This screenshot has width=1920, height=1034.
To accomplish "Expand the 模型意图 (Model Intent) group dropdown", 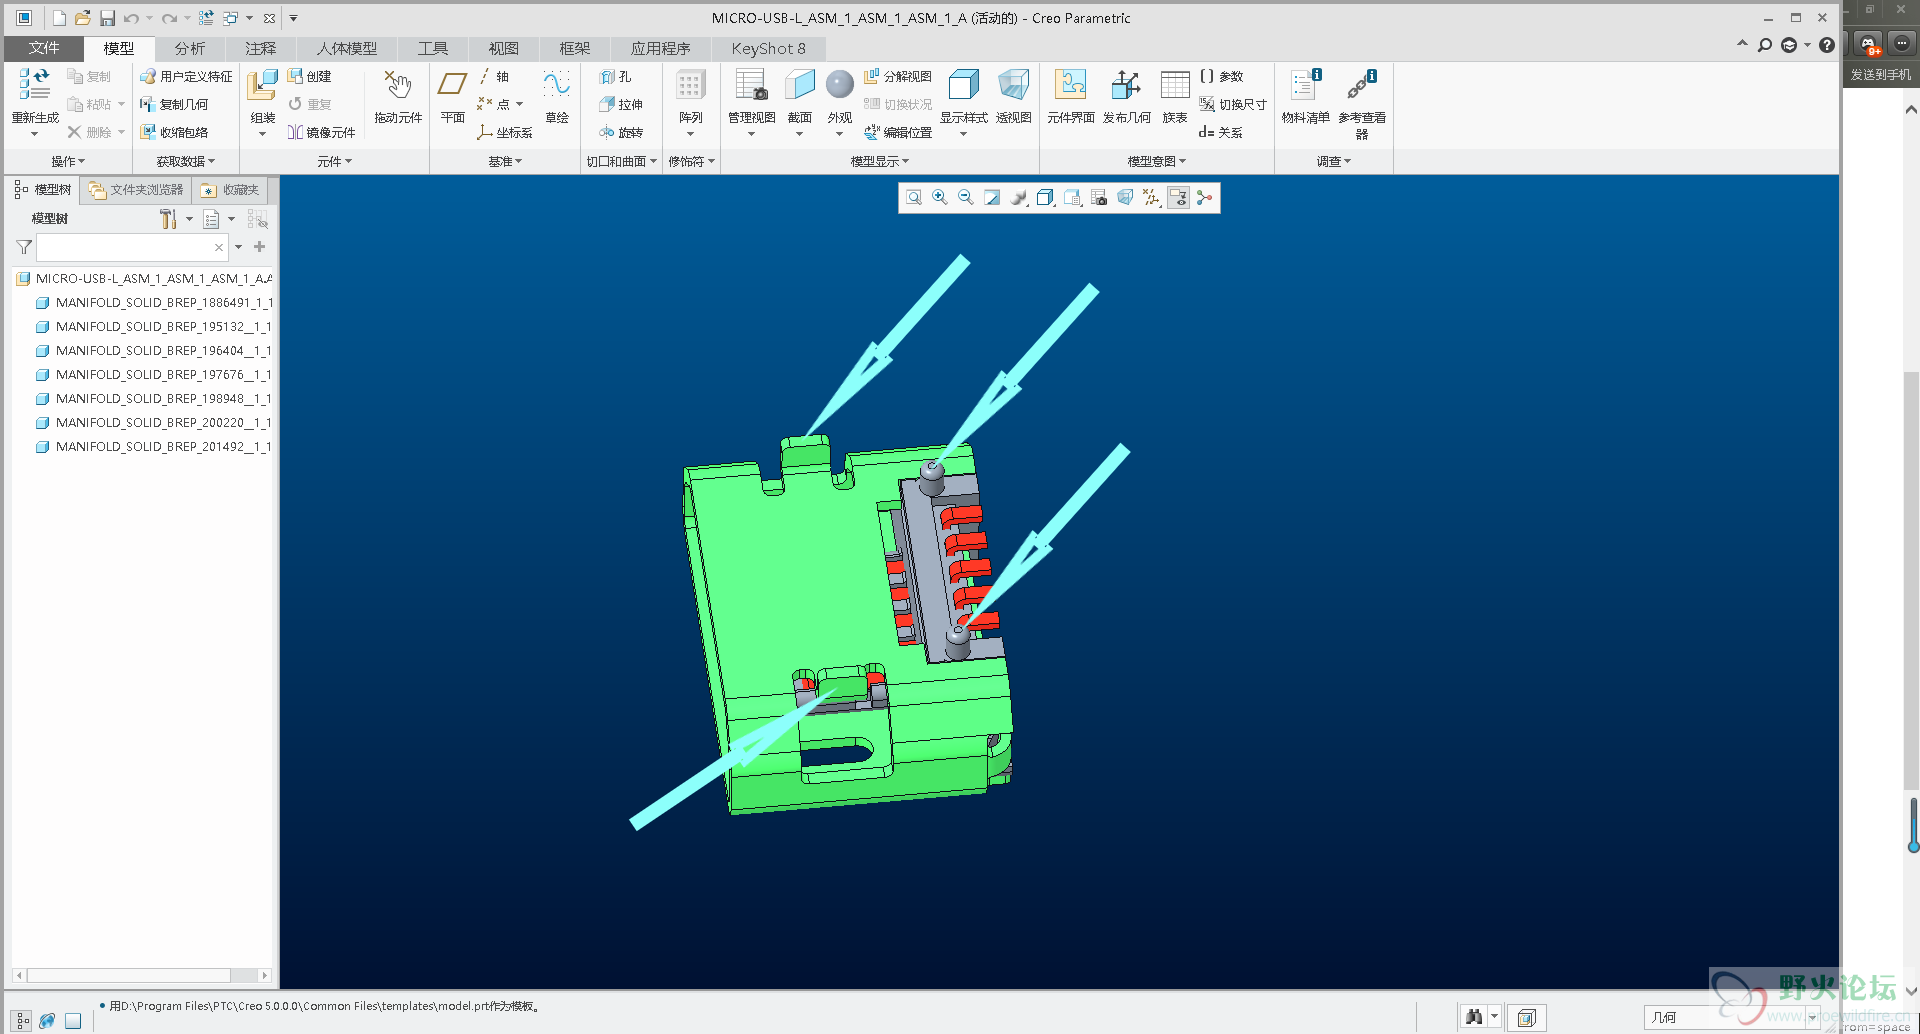I will (x=1157, y=161).
